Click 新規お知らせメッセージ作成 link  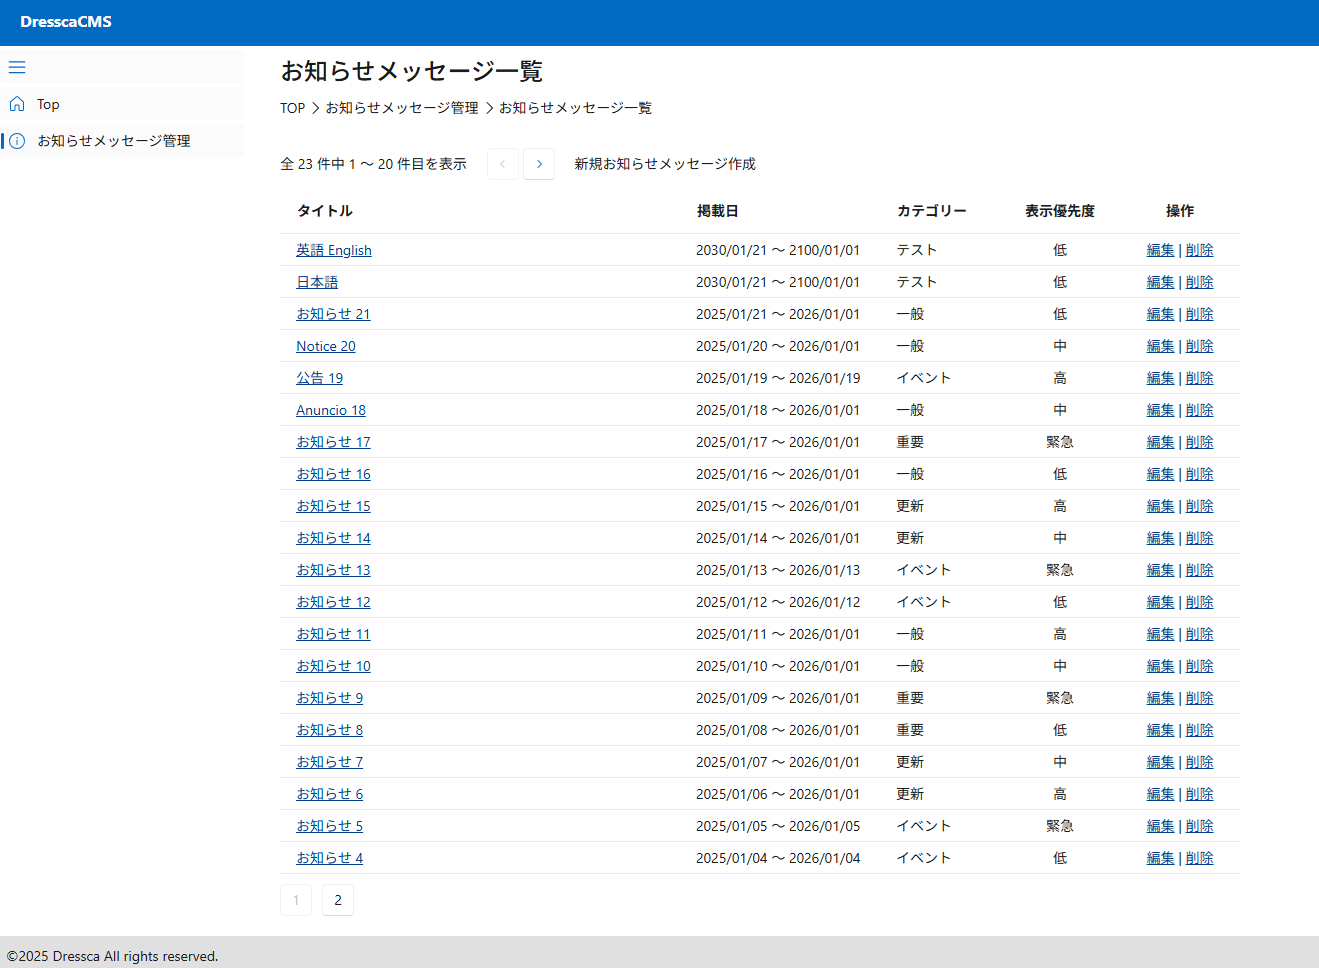664,164
